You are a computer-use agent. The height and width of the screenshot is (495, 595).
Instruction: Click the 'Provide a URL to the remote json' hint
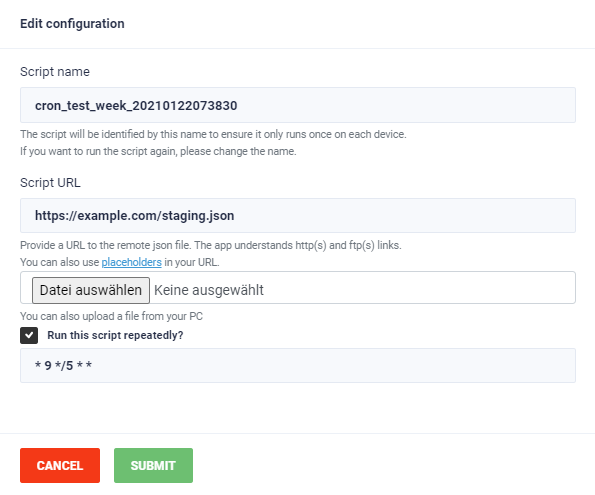tap(211, 245)
